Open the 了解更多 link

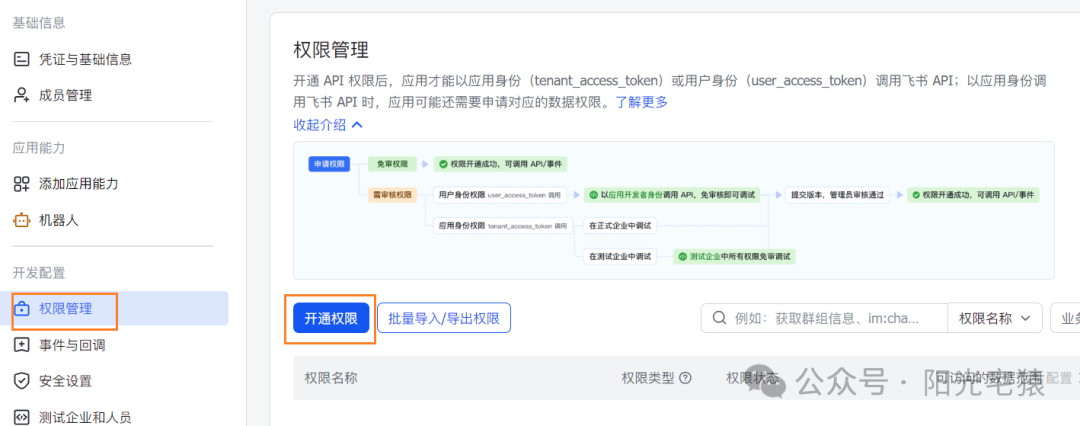(x=642, y=103)
